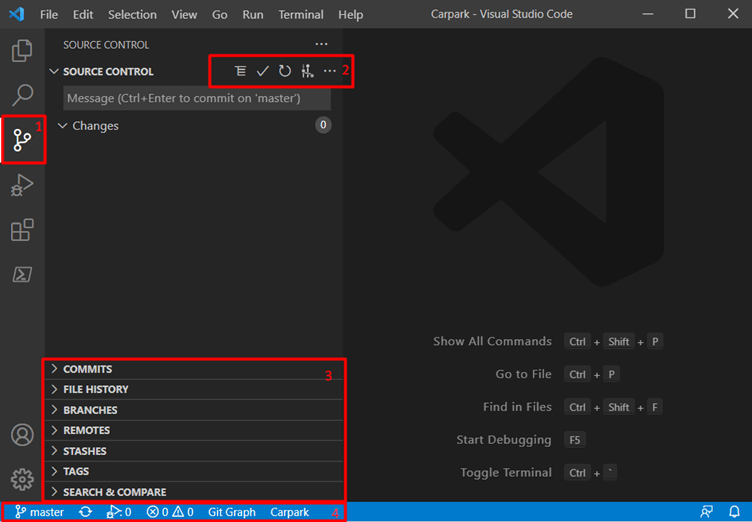Open the Terminal menu
Viewport: 752px width, 522px height.
[301, 14]
